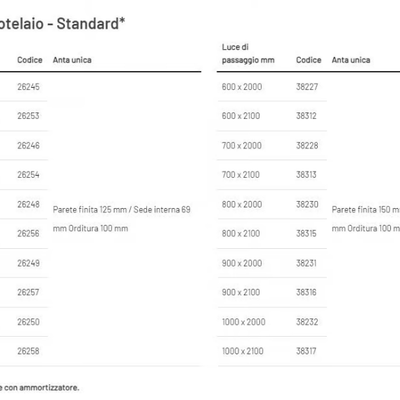The image size is (400, 400).
Task: Click right table 'Codice' column header
Action: 309,60
